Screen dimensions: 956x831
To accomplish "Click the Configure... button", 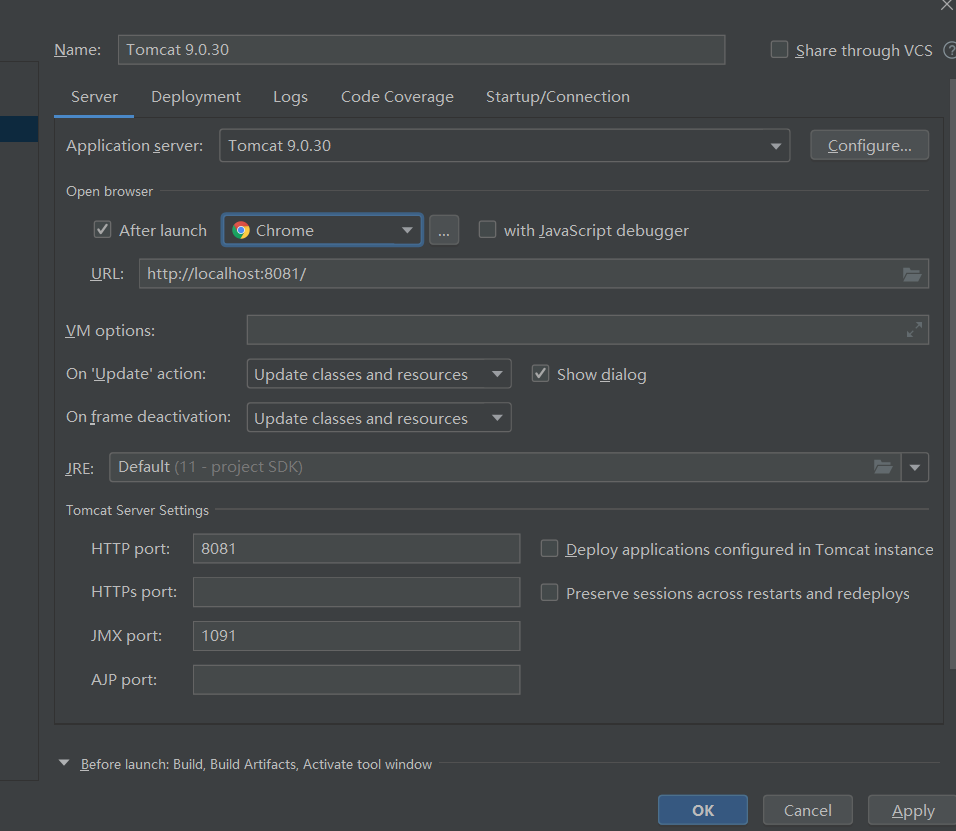I will (x=869, y=146).
